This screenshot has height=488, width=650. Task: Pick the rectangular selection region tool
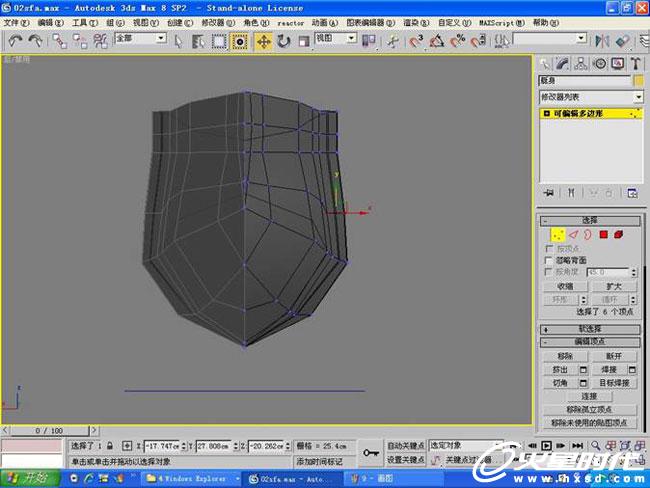click(219, 41)
